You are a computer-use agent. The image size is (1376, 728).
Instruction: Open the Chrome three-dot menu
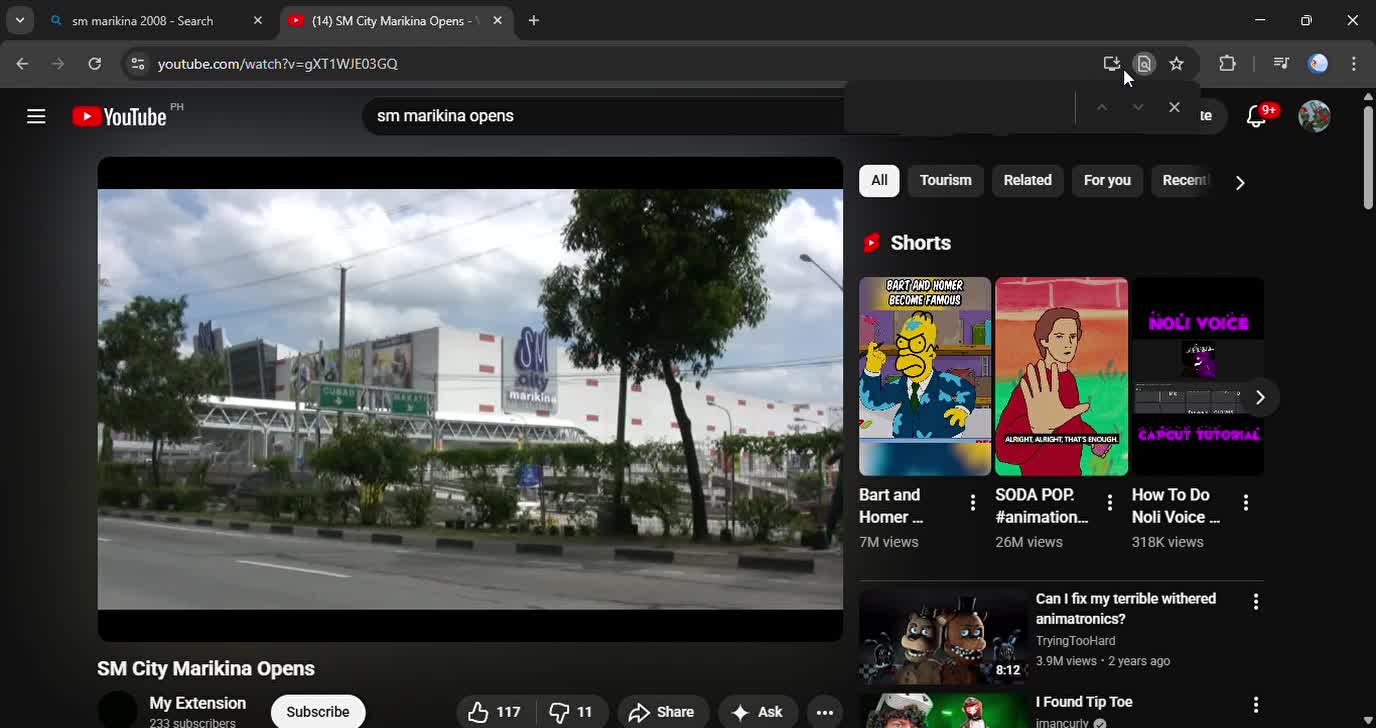pyautogui.click(x=1354, y=63)
